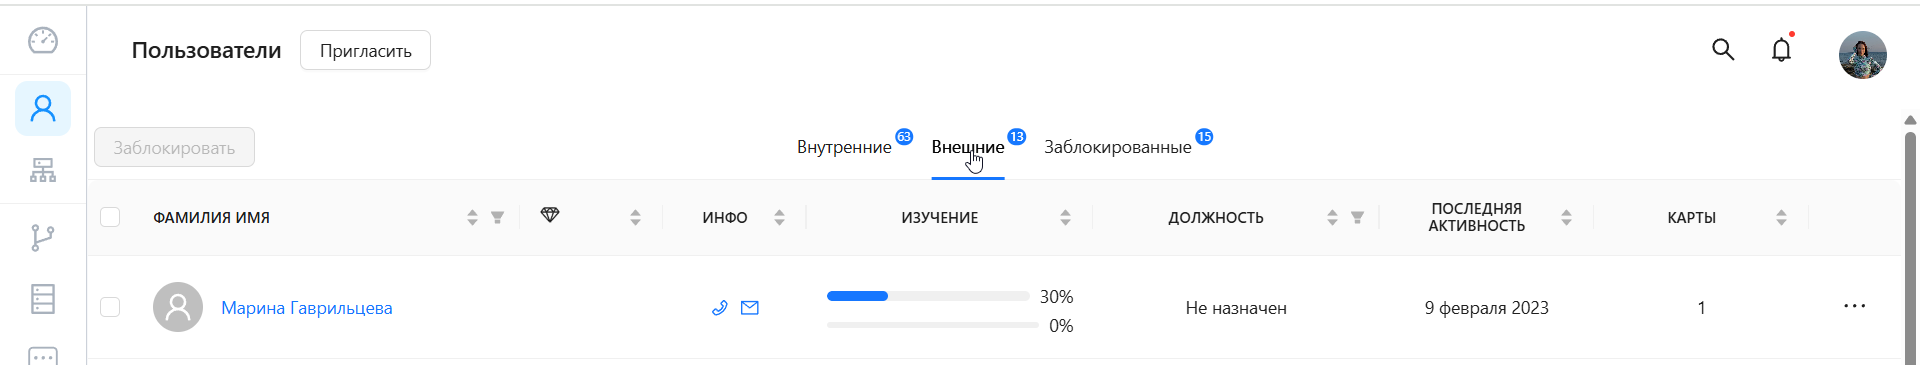Switch to the Заблокированные tab

[1118, 147]
